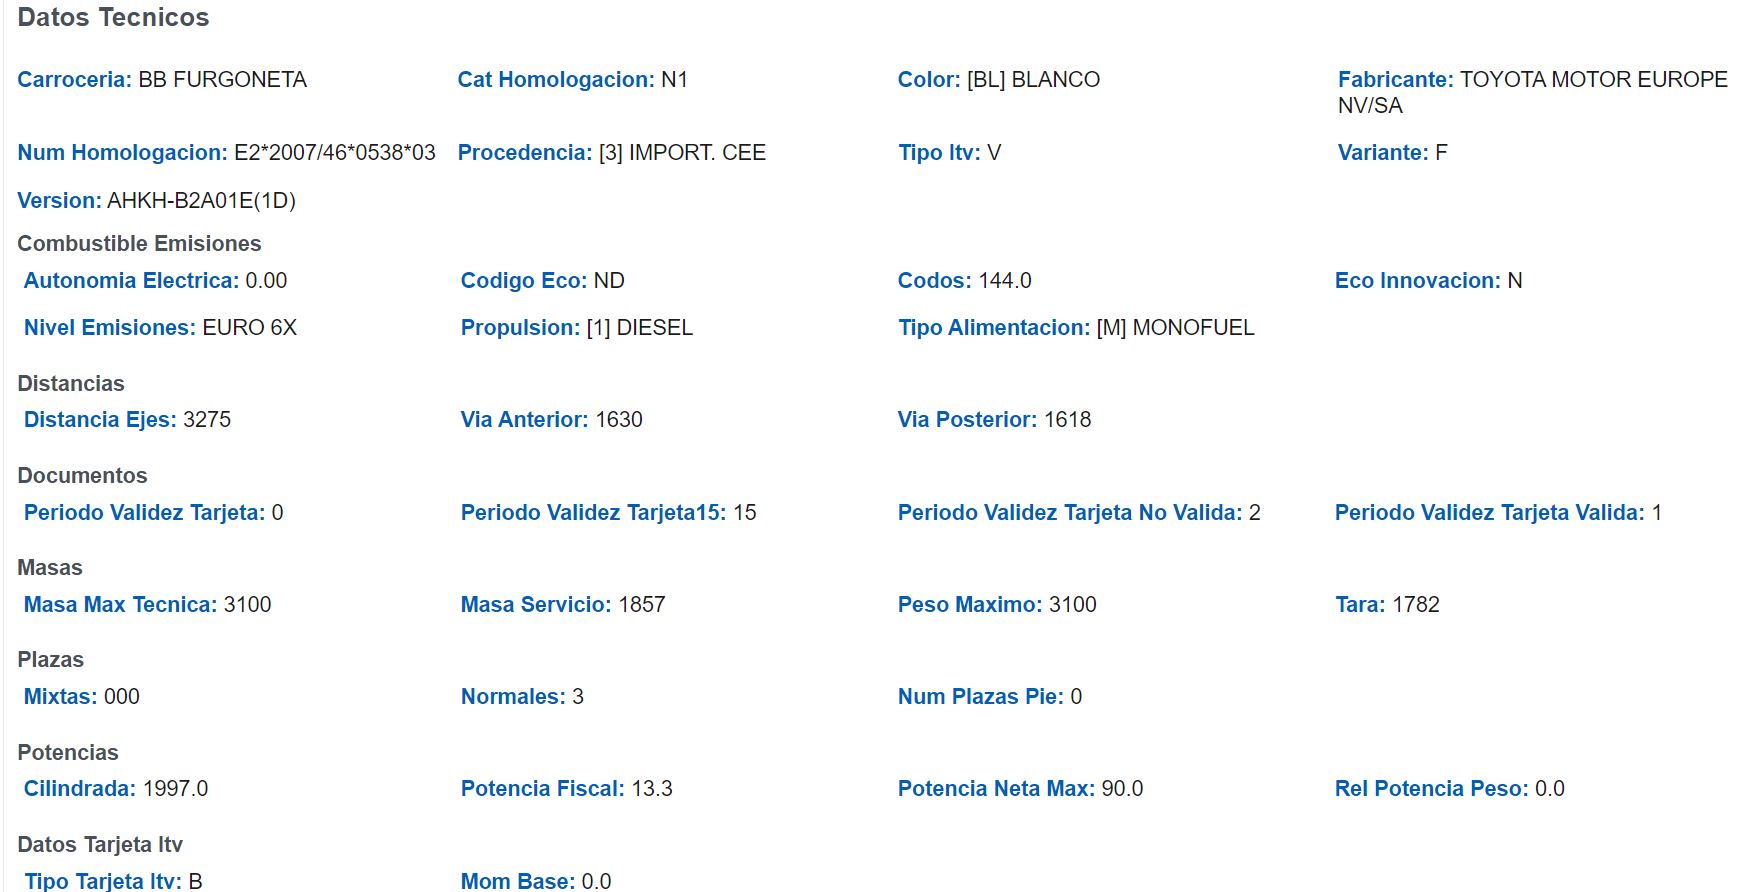
Task: Select the Fabricante field label
Action: click(x=1395, y=80)
